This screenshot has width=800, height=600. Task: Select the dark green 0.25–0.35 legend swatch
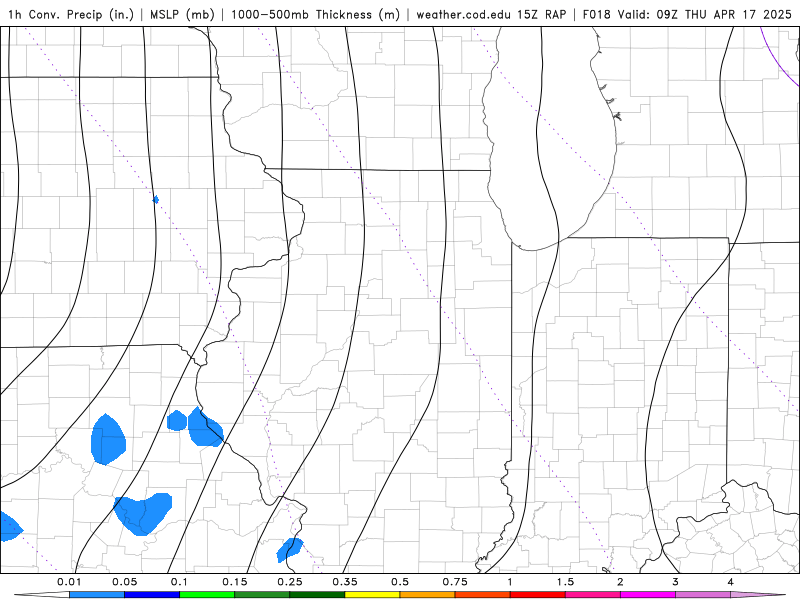click(317, 595)
